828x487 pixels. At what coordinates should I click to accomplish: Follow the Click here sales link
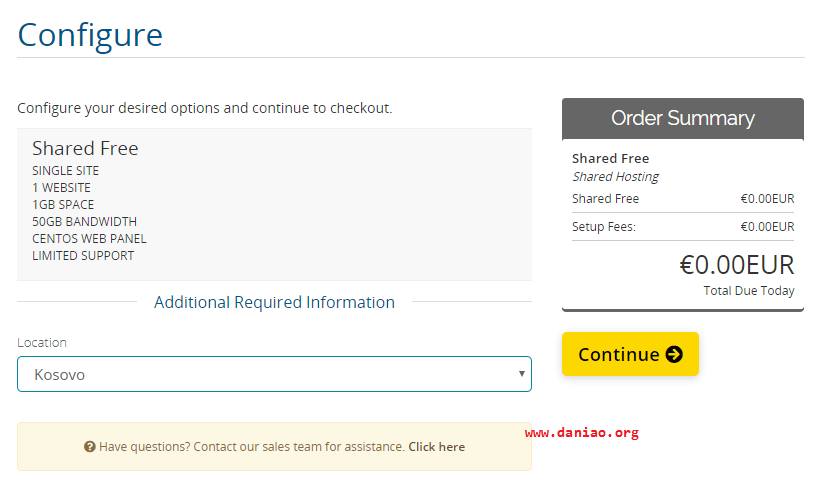(437, 447)
